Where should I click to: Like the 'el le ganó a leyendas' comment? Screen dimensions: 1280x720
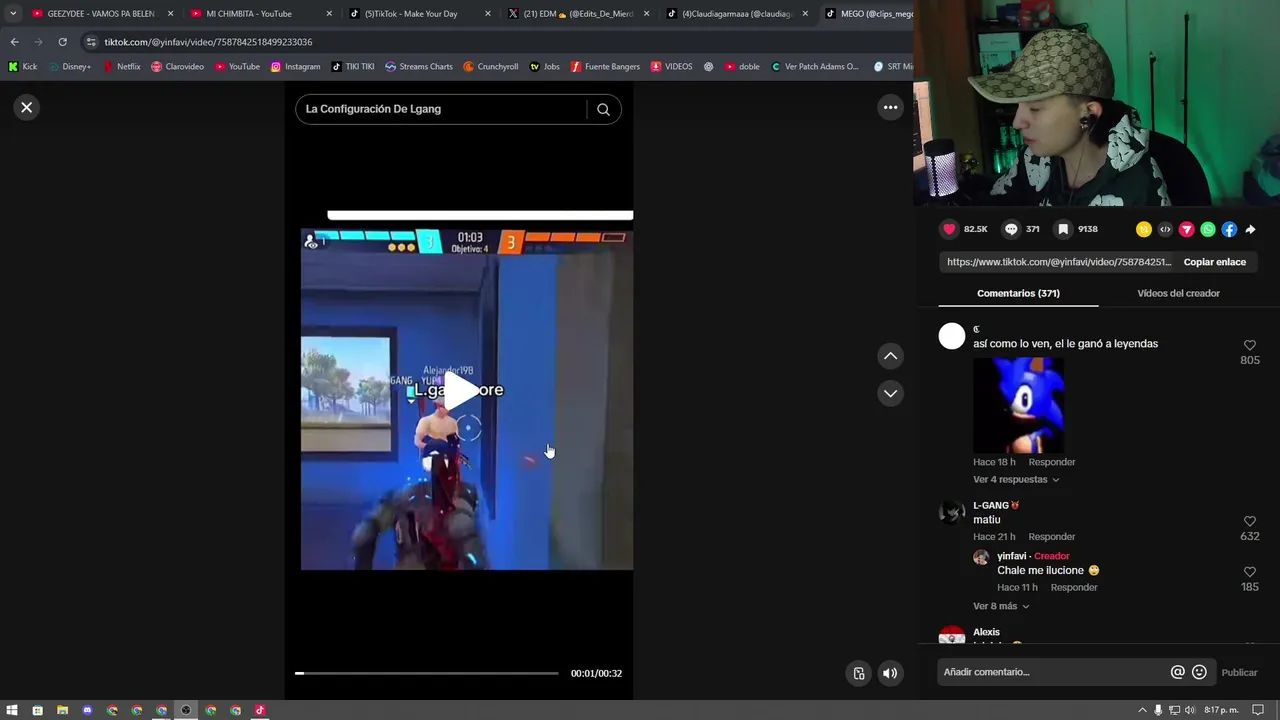pyautogui.click(x=1250, y=345)
